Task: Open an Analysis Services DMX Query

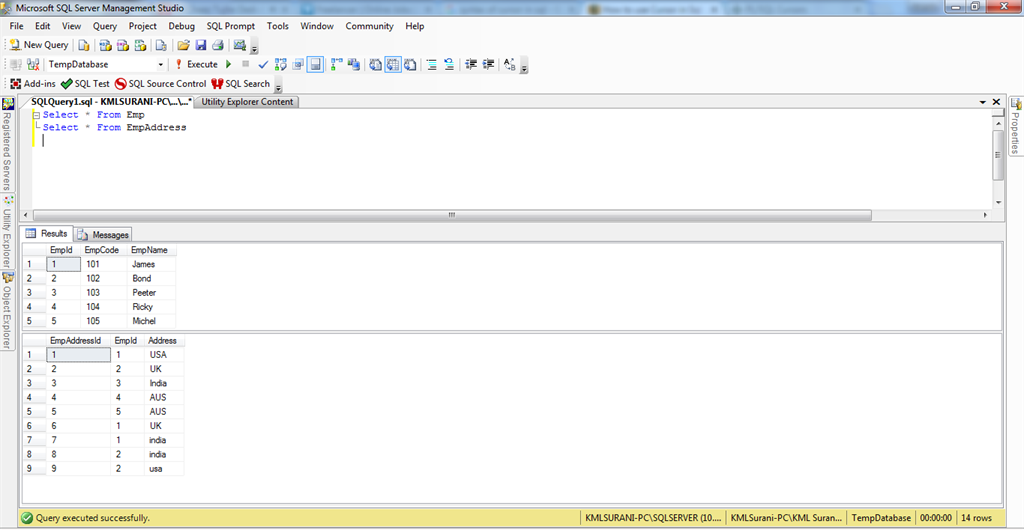Action: (123, 45)
